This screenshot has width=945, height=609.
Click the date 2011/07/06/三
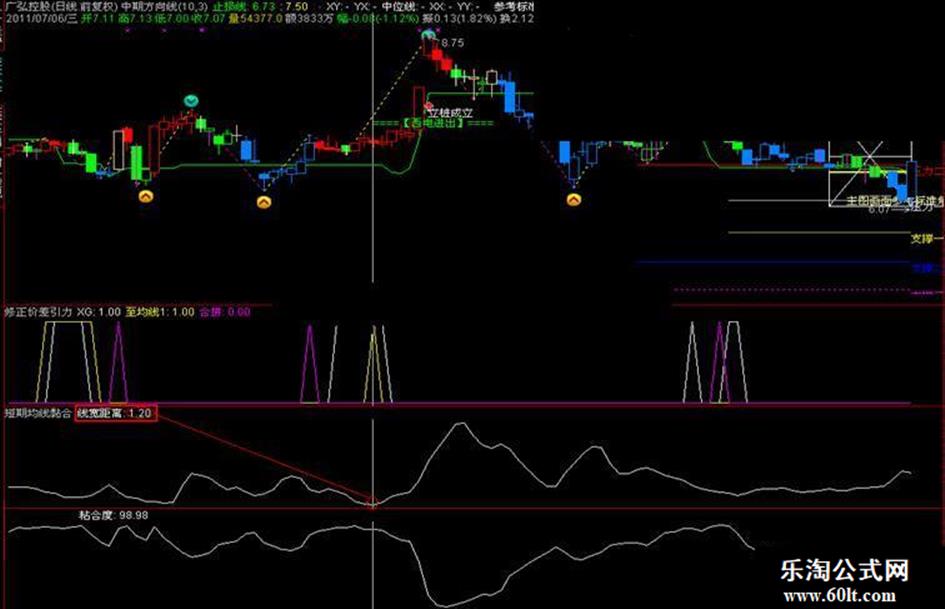tap(42, 18)
